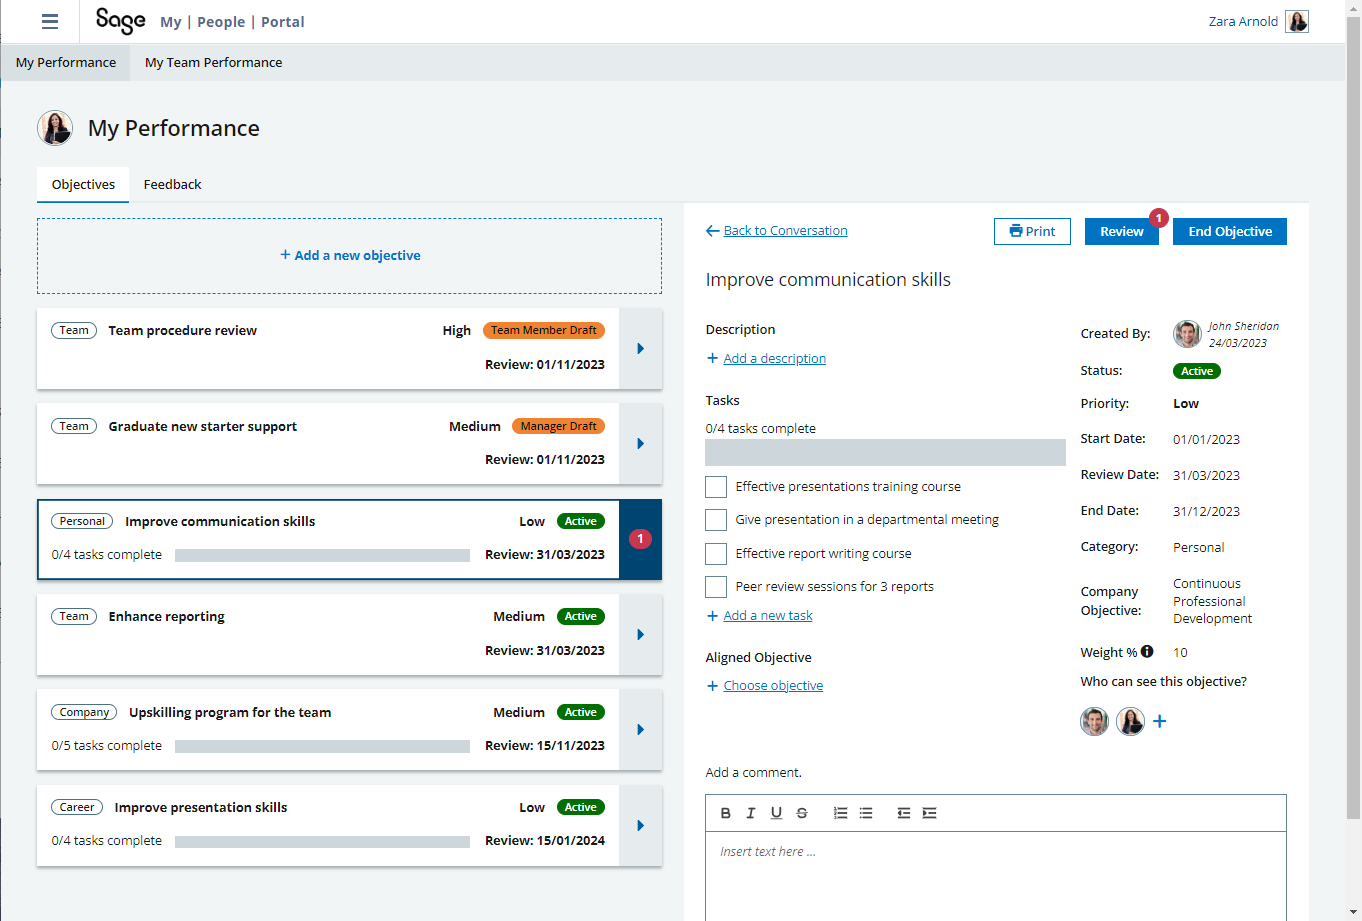Expand the Enhance reporting objective arrow
The height and width of the screenshot is (921, 1362).
click(x=640, y=635)
